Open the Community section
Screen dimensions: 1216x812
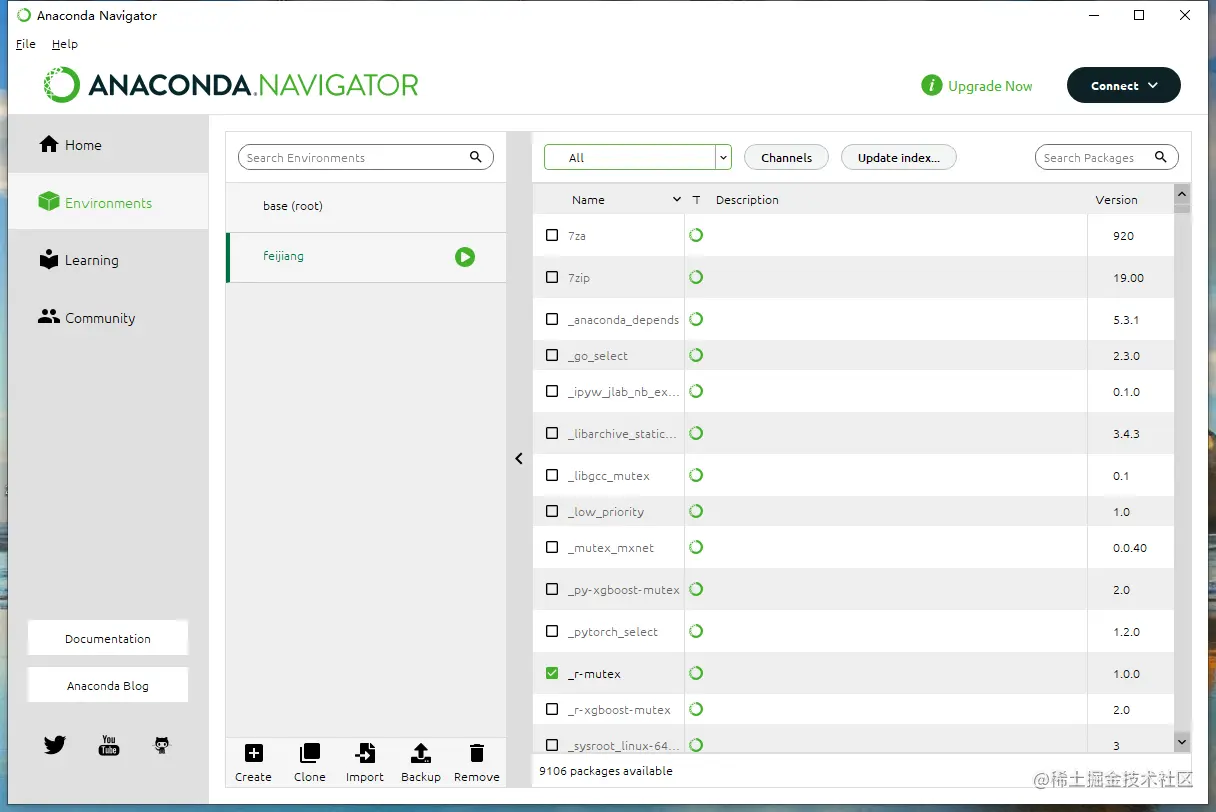point(108,318)
